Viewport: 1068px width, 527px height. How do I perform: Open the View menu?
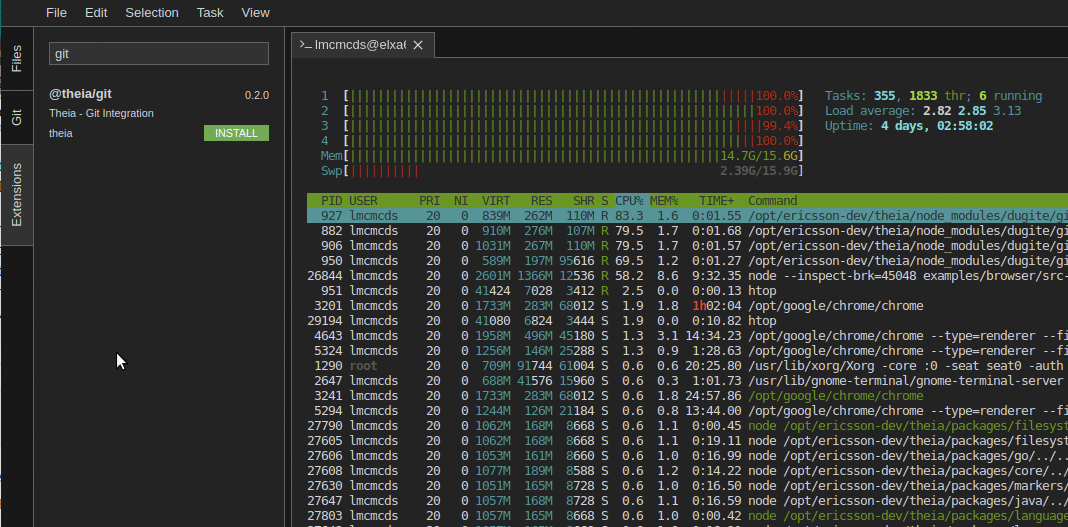click(x=255, y=13)
